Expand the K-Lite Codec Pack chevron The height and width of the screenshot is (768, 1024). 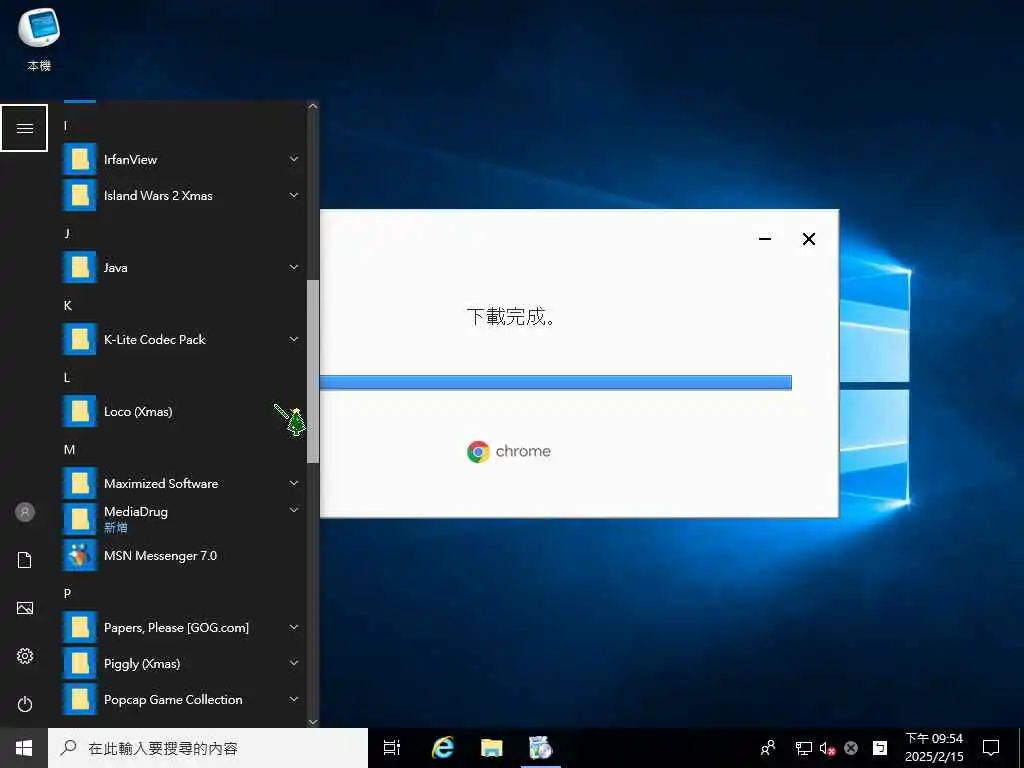click(294, 339)
